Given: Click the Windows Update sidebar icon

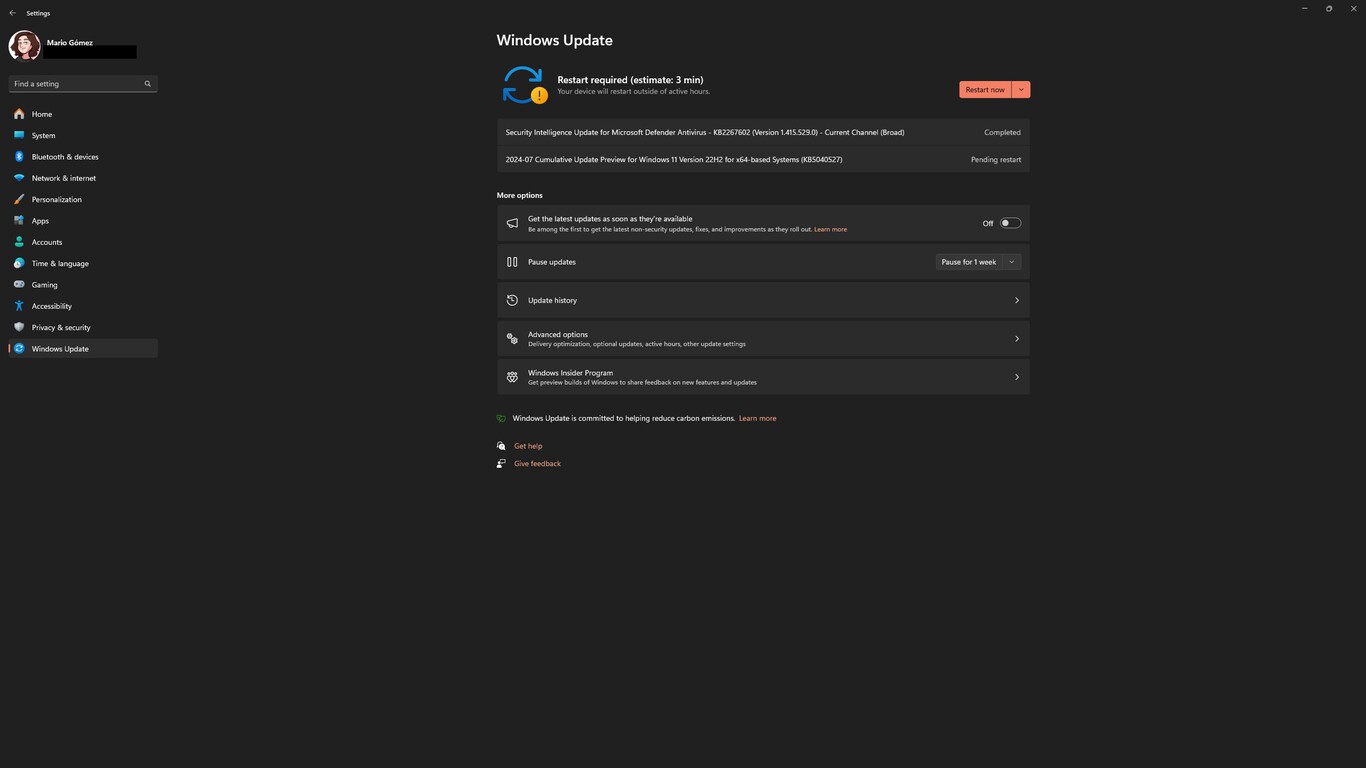Looking at the screenshot, I should pos(19,349).
